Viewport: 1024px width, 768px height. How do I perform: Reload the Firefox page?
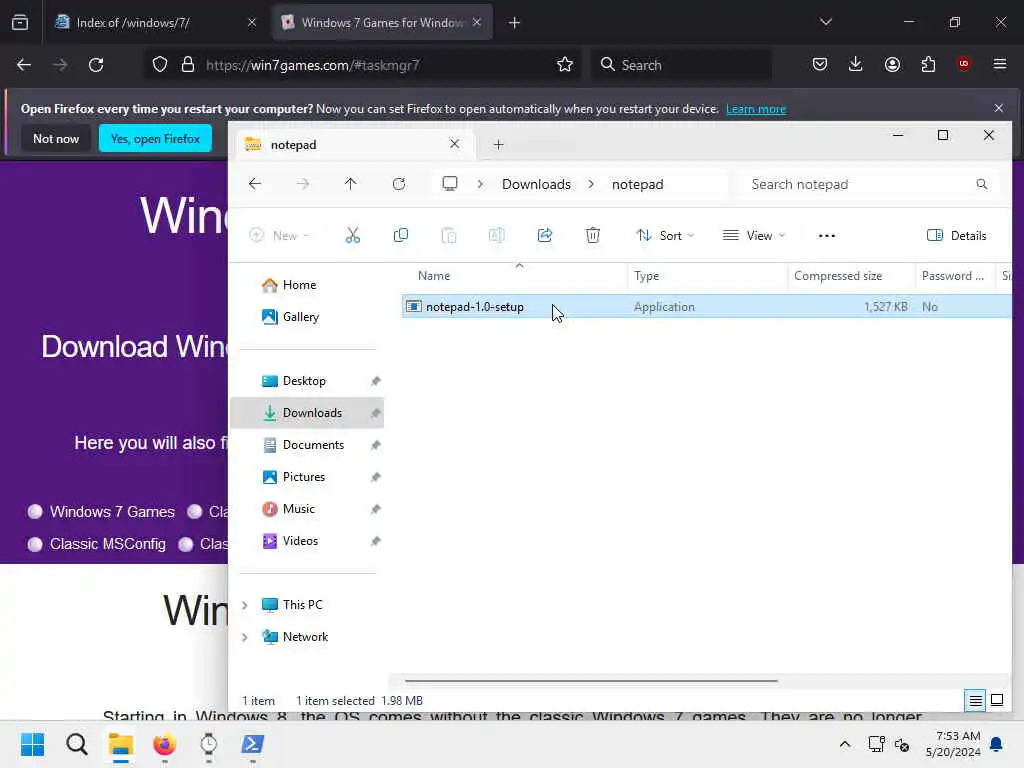coord(96,65)
